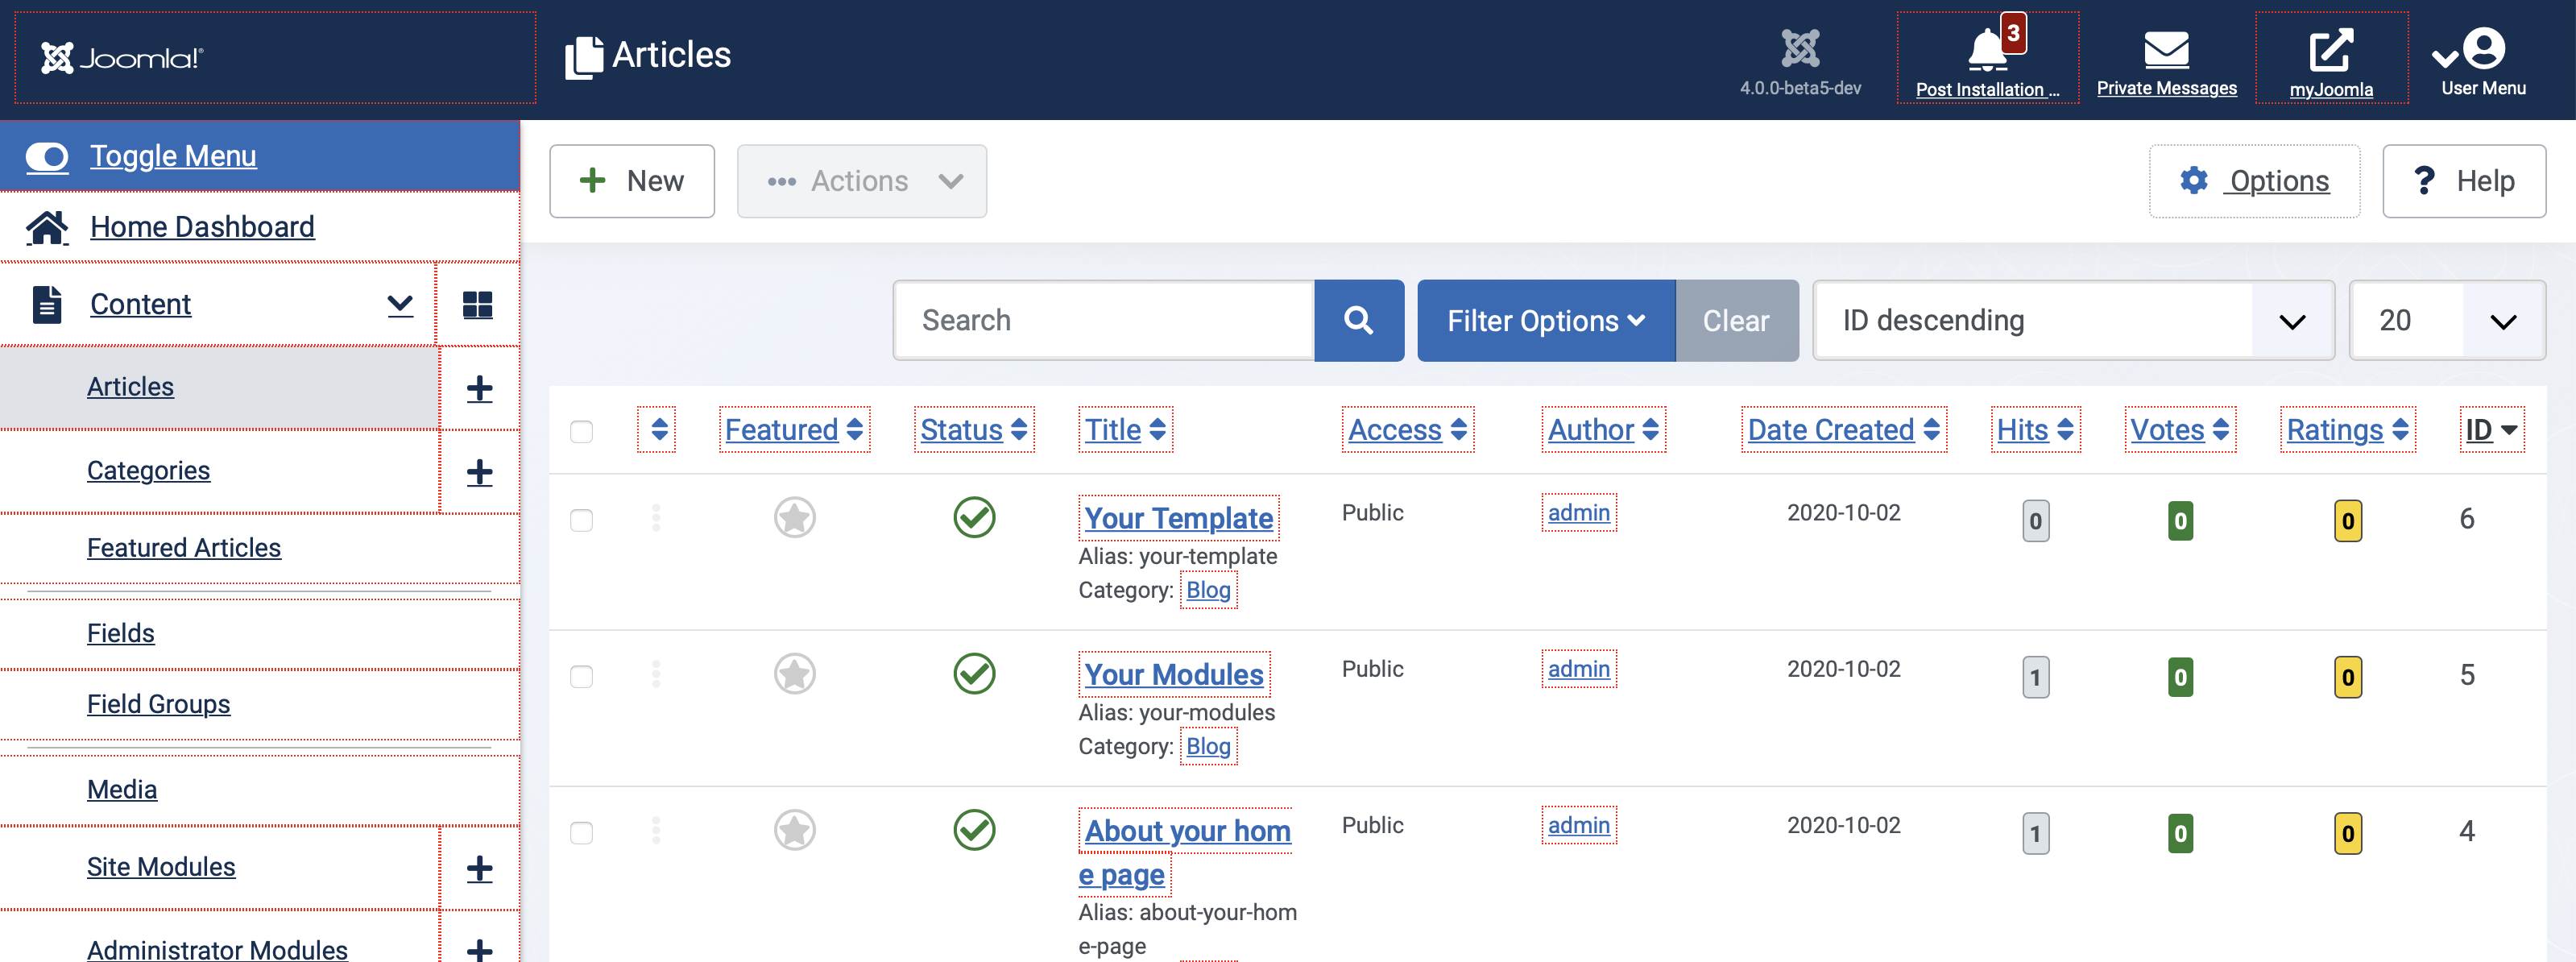Click the Blog category link under Your Template
2576x962 pixels.
(1208, 590)
